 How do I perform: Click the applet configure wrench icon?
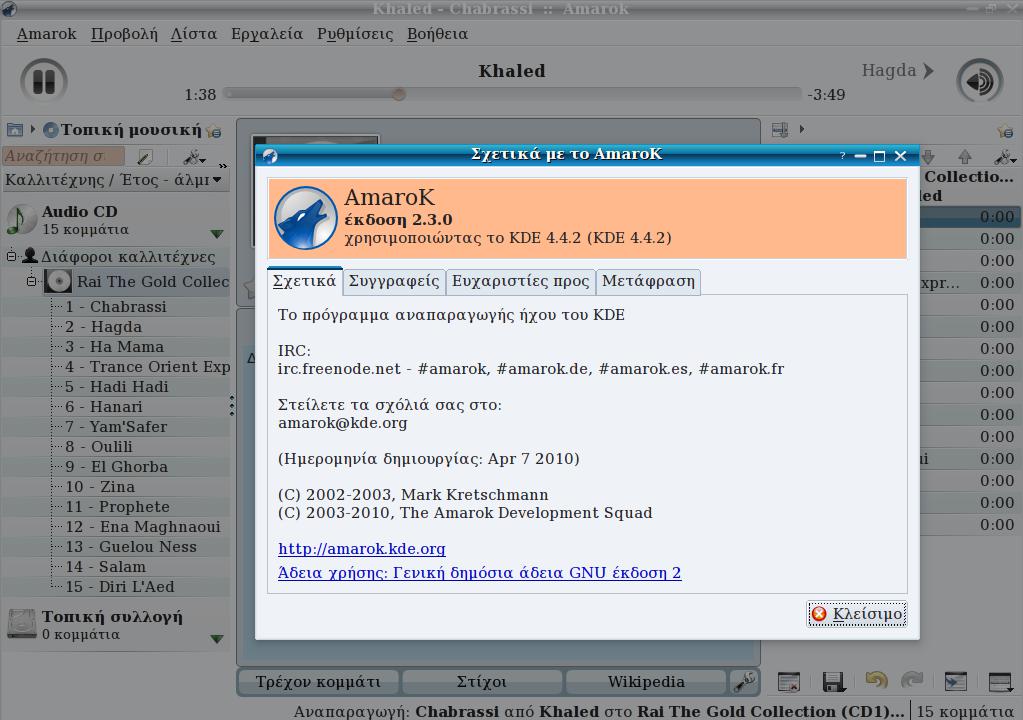744,682
